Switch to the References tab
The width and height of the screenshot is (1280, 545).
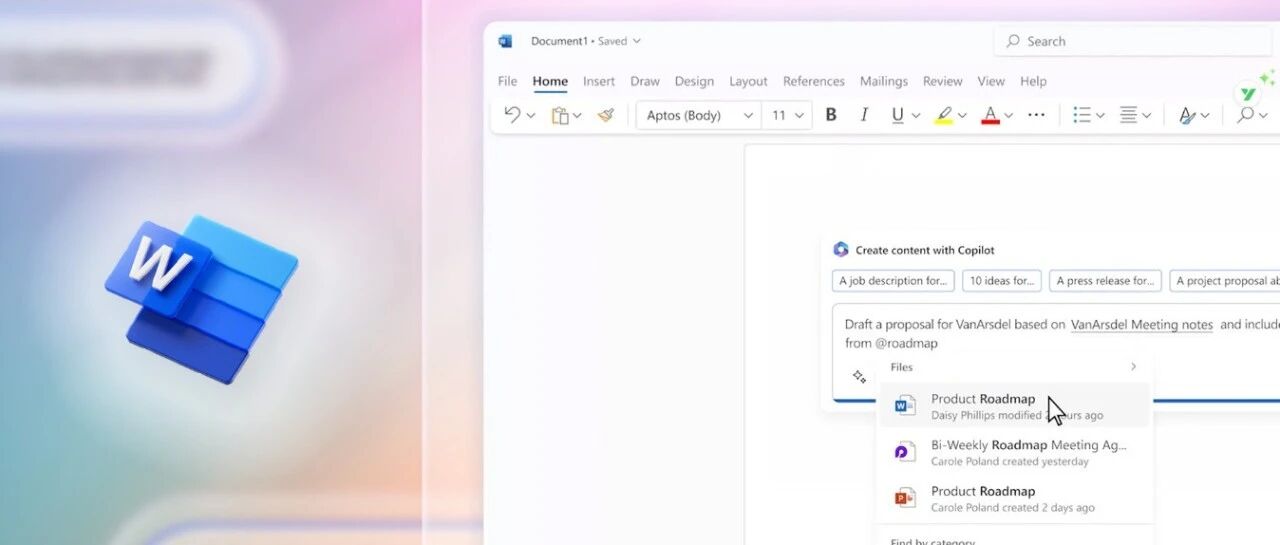click(x=814, y=81)
